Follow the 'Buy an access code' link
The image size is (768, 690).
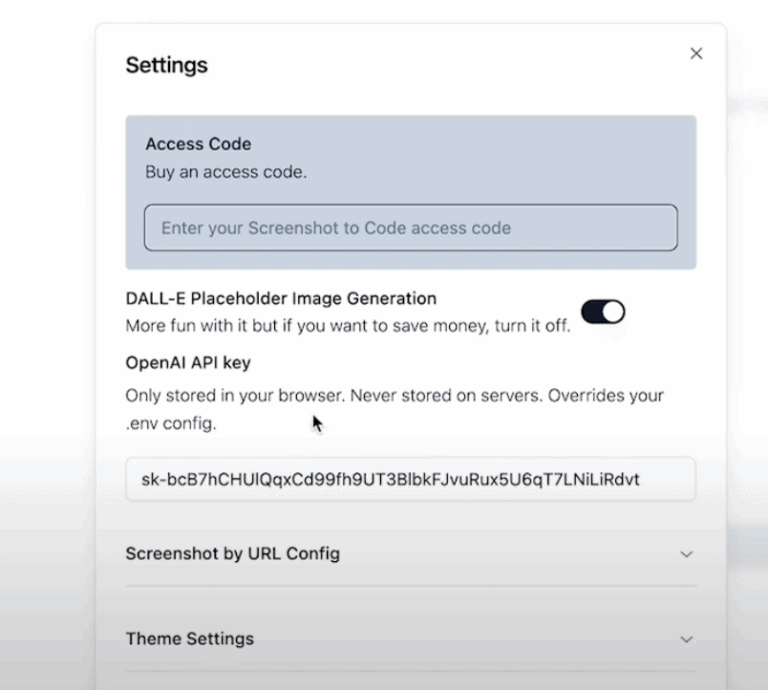[225, 172]
